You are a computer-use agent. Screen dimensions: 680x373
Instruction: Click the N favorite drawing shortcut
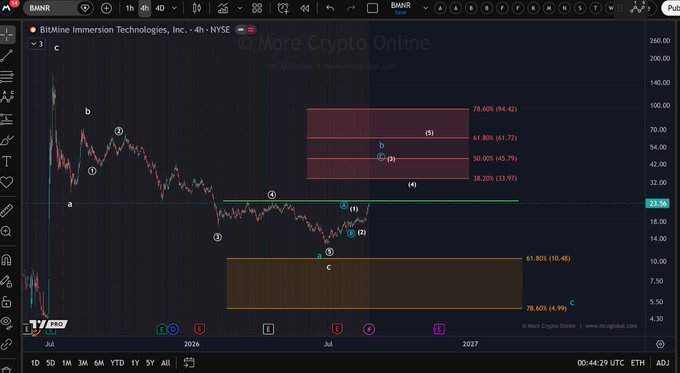(565, 8)
